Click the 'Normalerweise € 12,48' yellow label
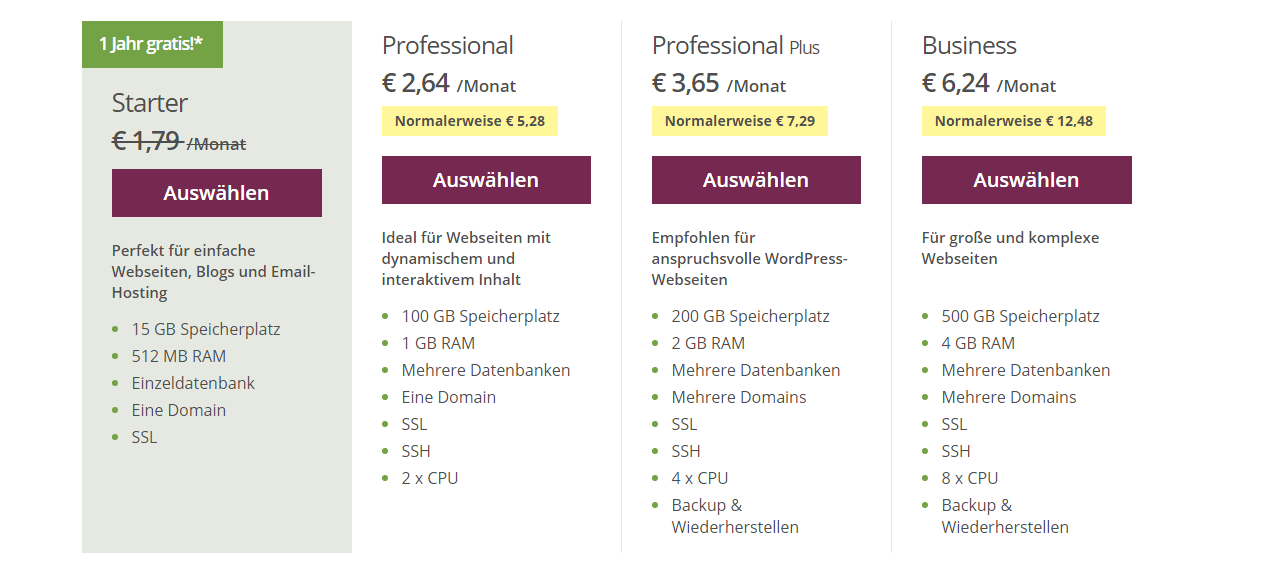Image resolution: width=1283 pixels, height=580 pixels. (x=1013, y=121)
